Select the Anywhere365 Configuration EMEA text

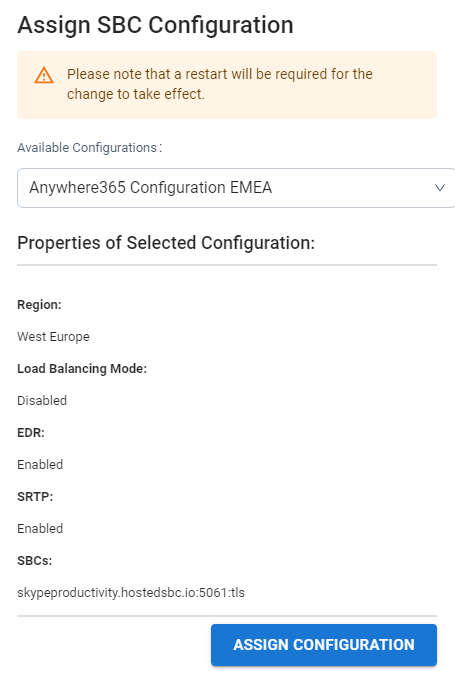pyautogui.click(x=151, y=188)
